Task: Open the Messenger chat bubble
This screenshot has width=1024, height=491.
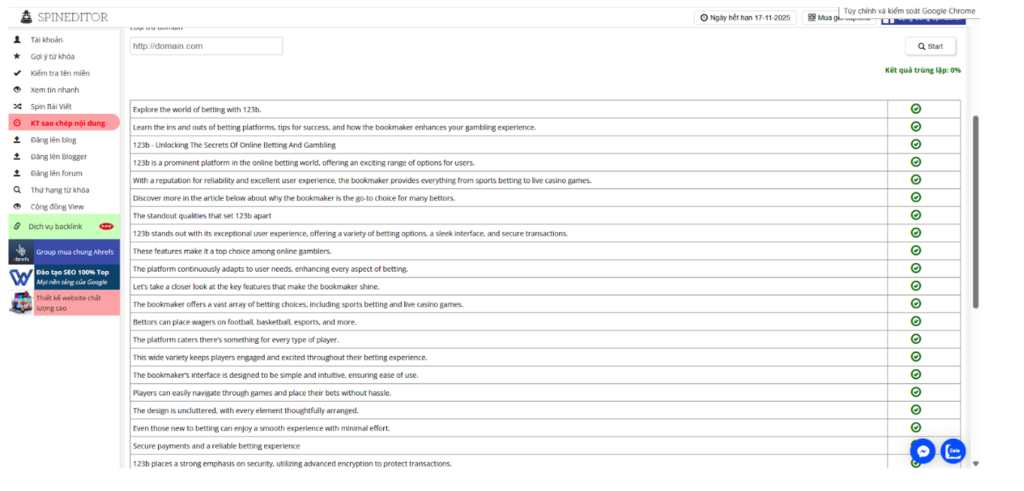Action: pyautogui.click(x=923, y=451)
